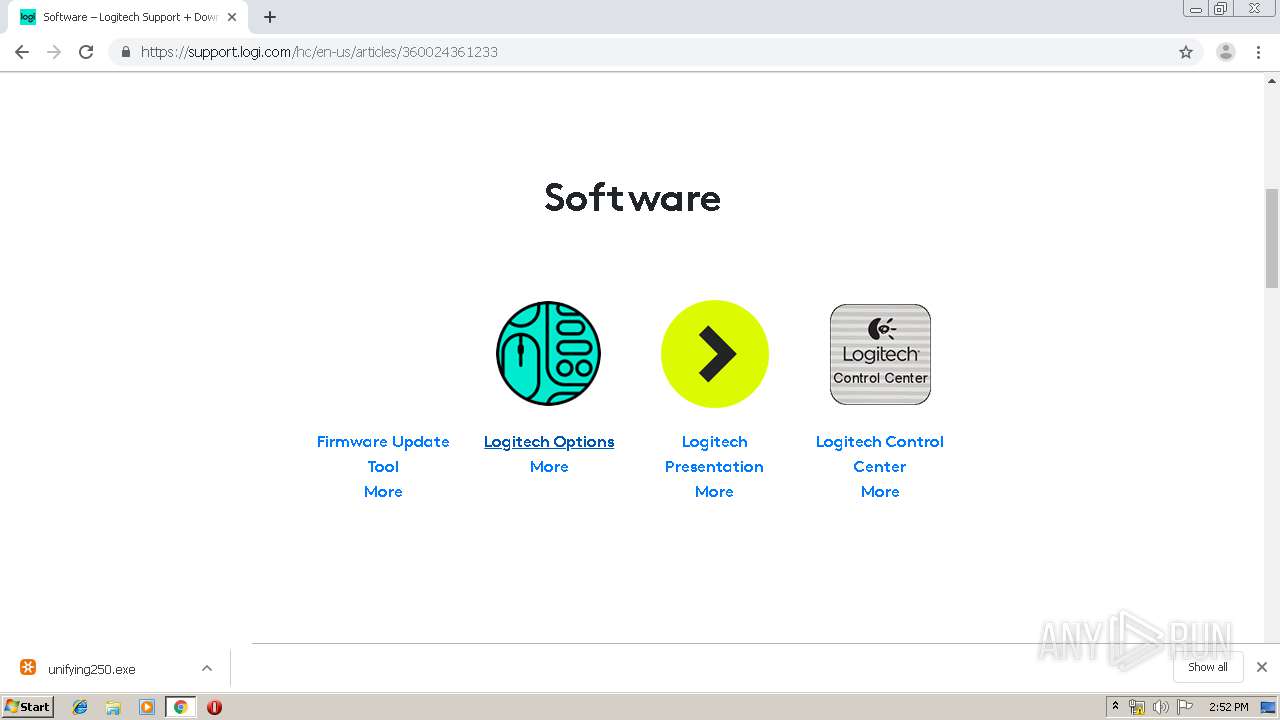The width and height of the screenshot is (1280, 720).
Task: Bookmark this page with star icon
Action: coord(1186,52)
